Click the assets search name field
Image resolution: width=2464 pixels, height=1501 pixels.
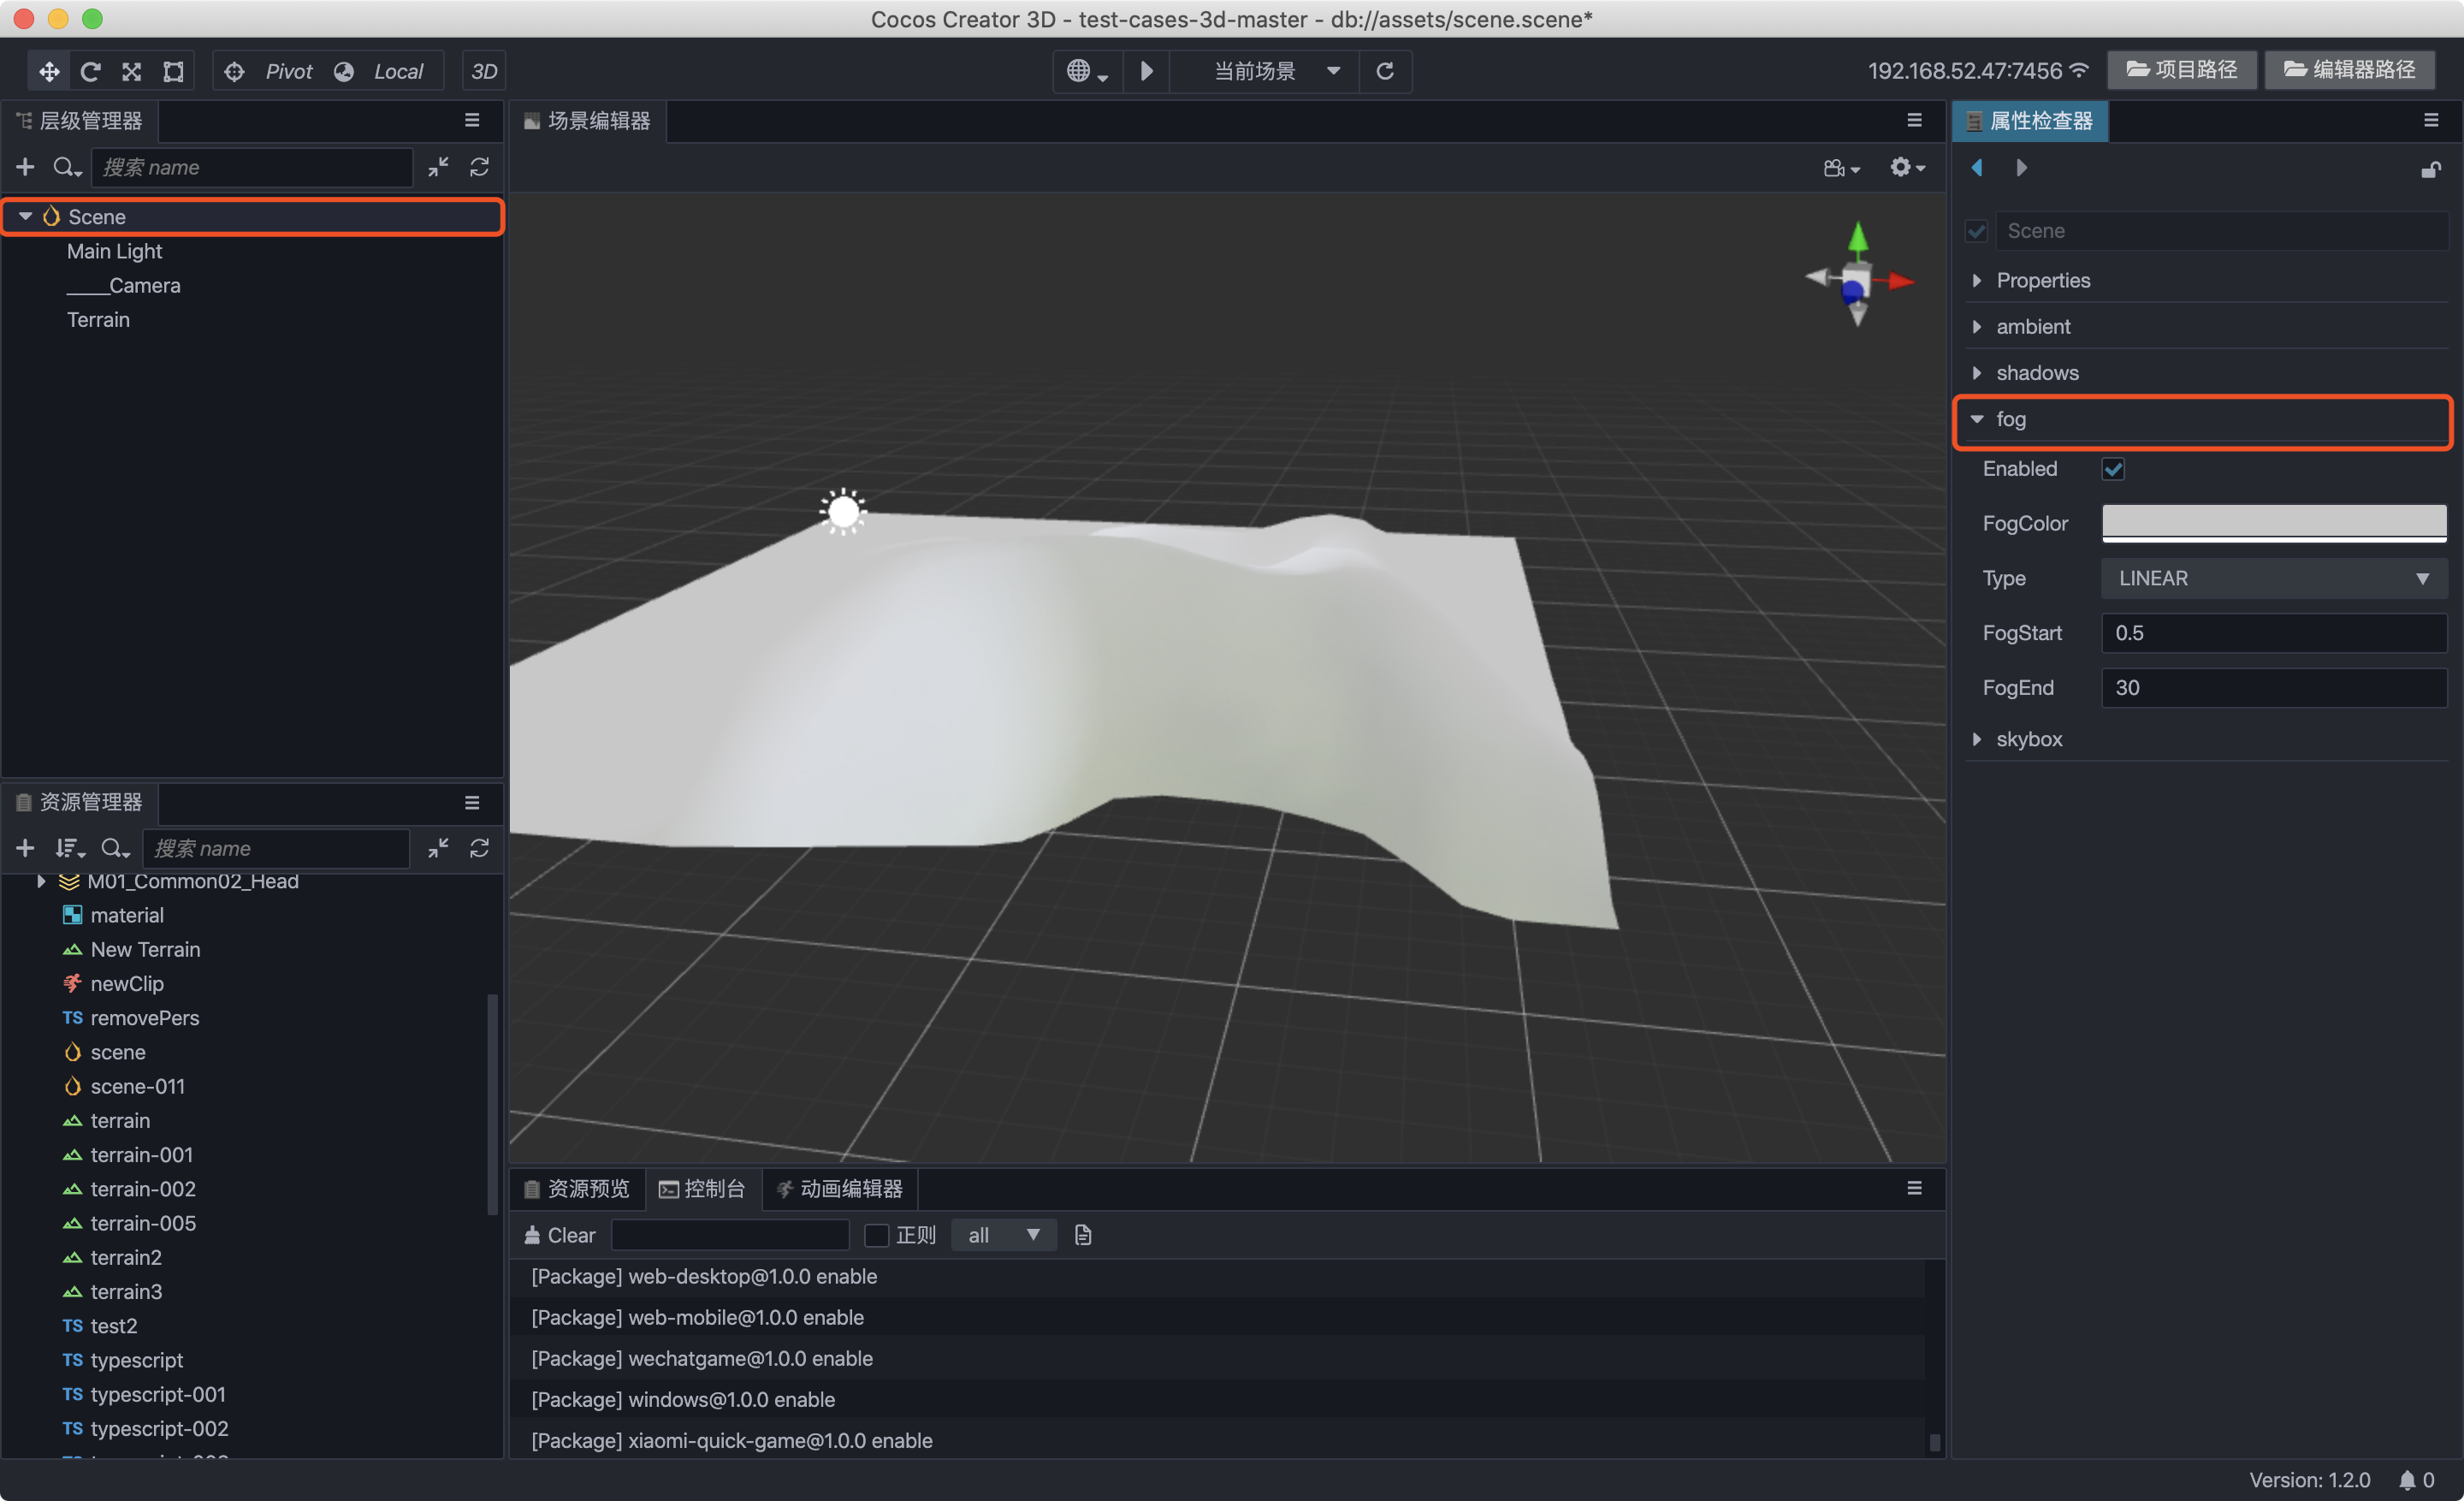point(277,848)
